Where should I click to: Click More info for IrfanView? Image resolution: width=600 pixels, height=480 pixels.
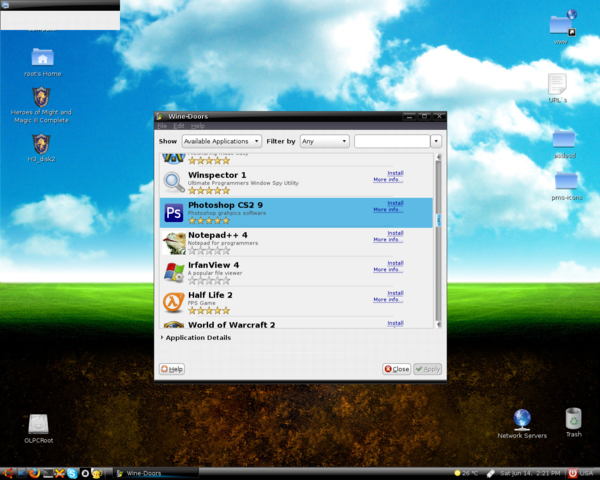[x=388, y=269]
